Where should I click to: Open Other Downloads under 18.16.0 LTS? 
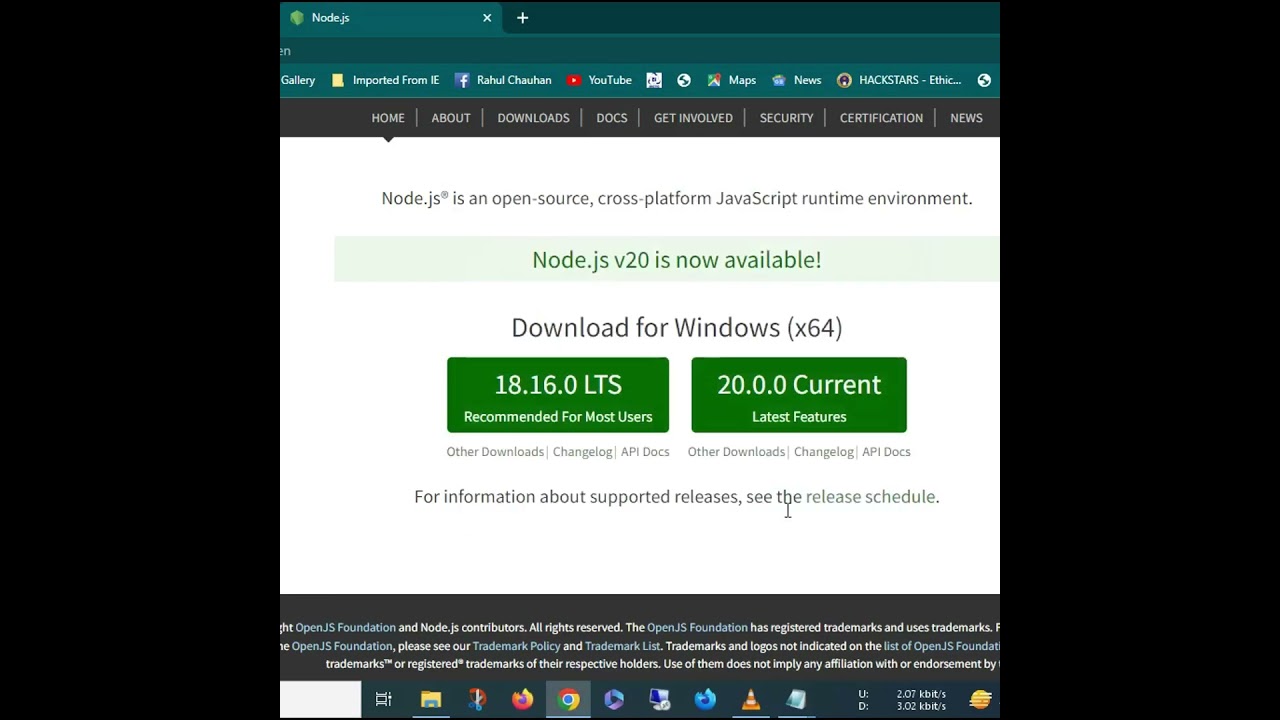pos(495,452)
